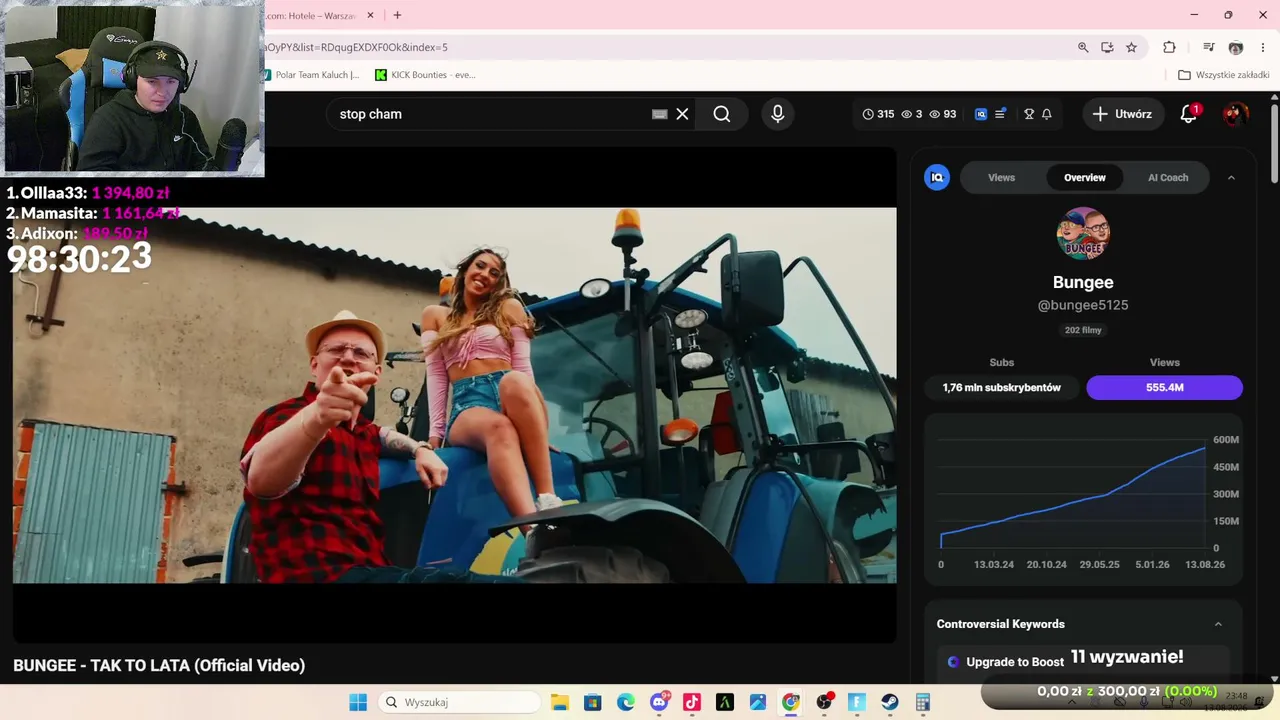Launch Microsoft Edge from the taskbar

pyautogui.click(x=626, y=702)
